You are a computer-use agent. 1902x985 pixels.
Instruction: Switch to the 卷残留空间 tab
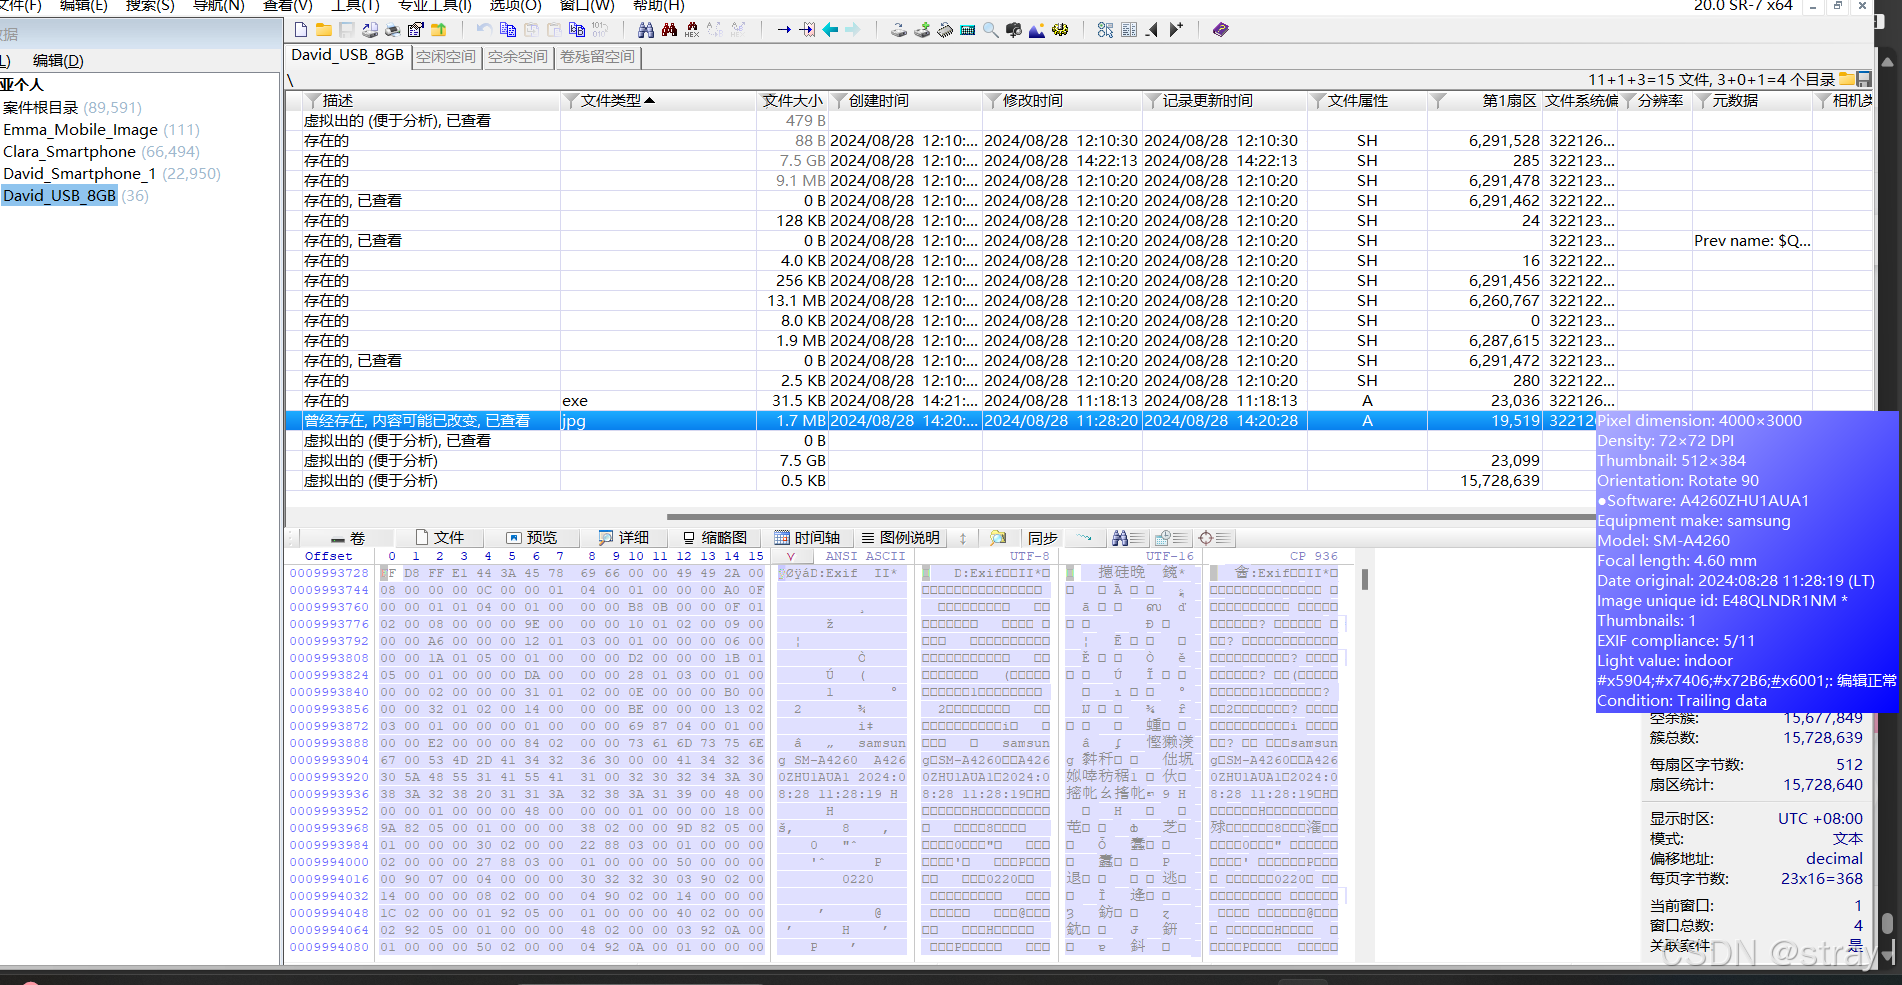point(597,57)
